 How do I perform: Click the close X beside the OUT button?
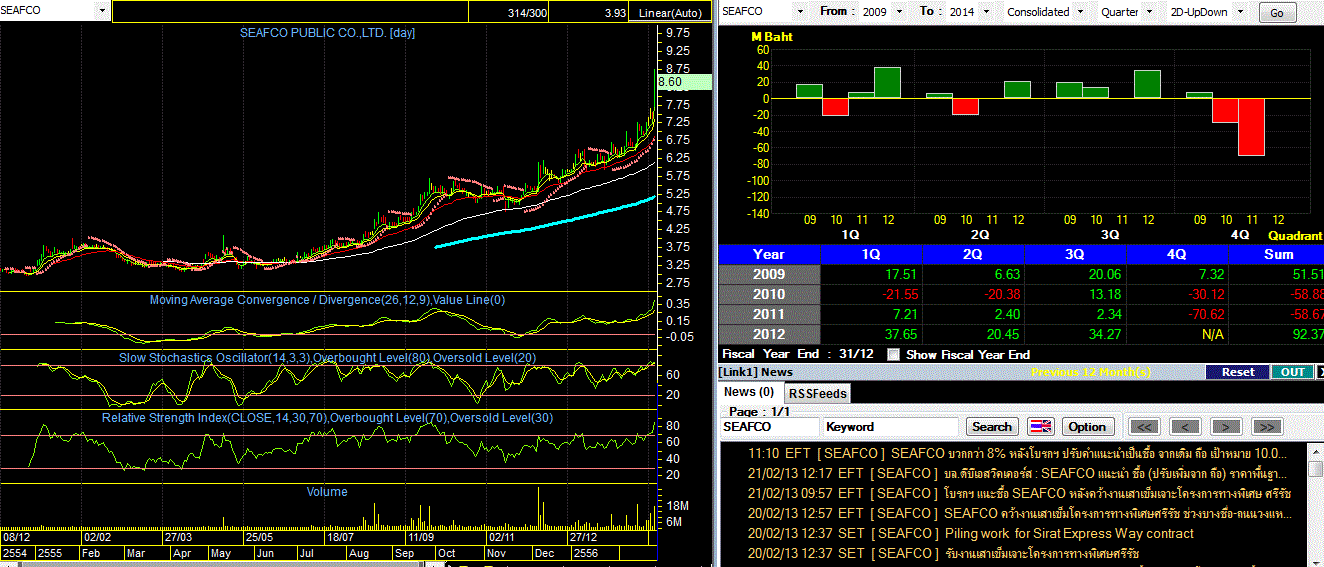1320,372
